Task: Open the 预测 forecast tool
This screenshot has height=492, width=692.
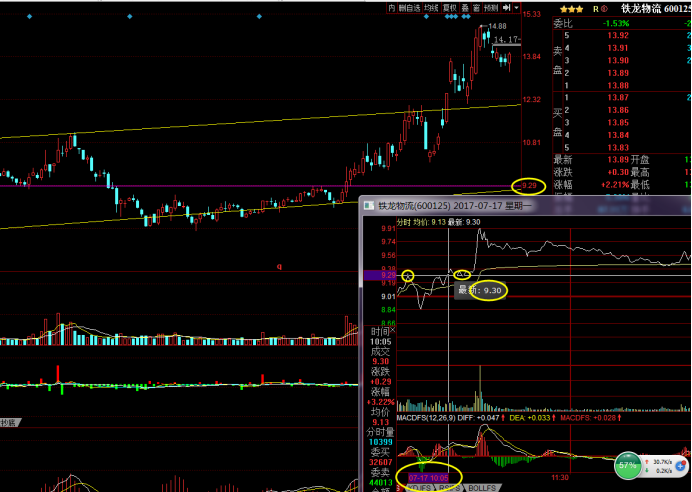Action: coord(492,7)
